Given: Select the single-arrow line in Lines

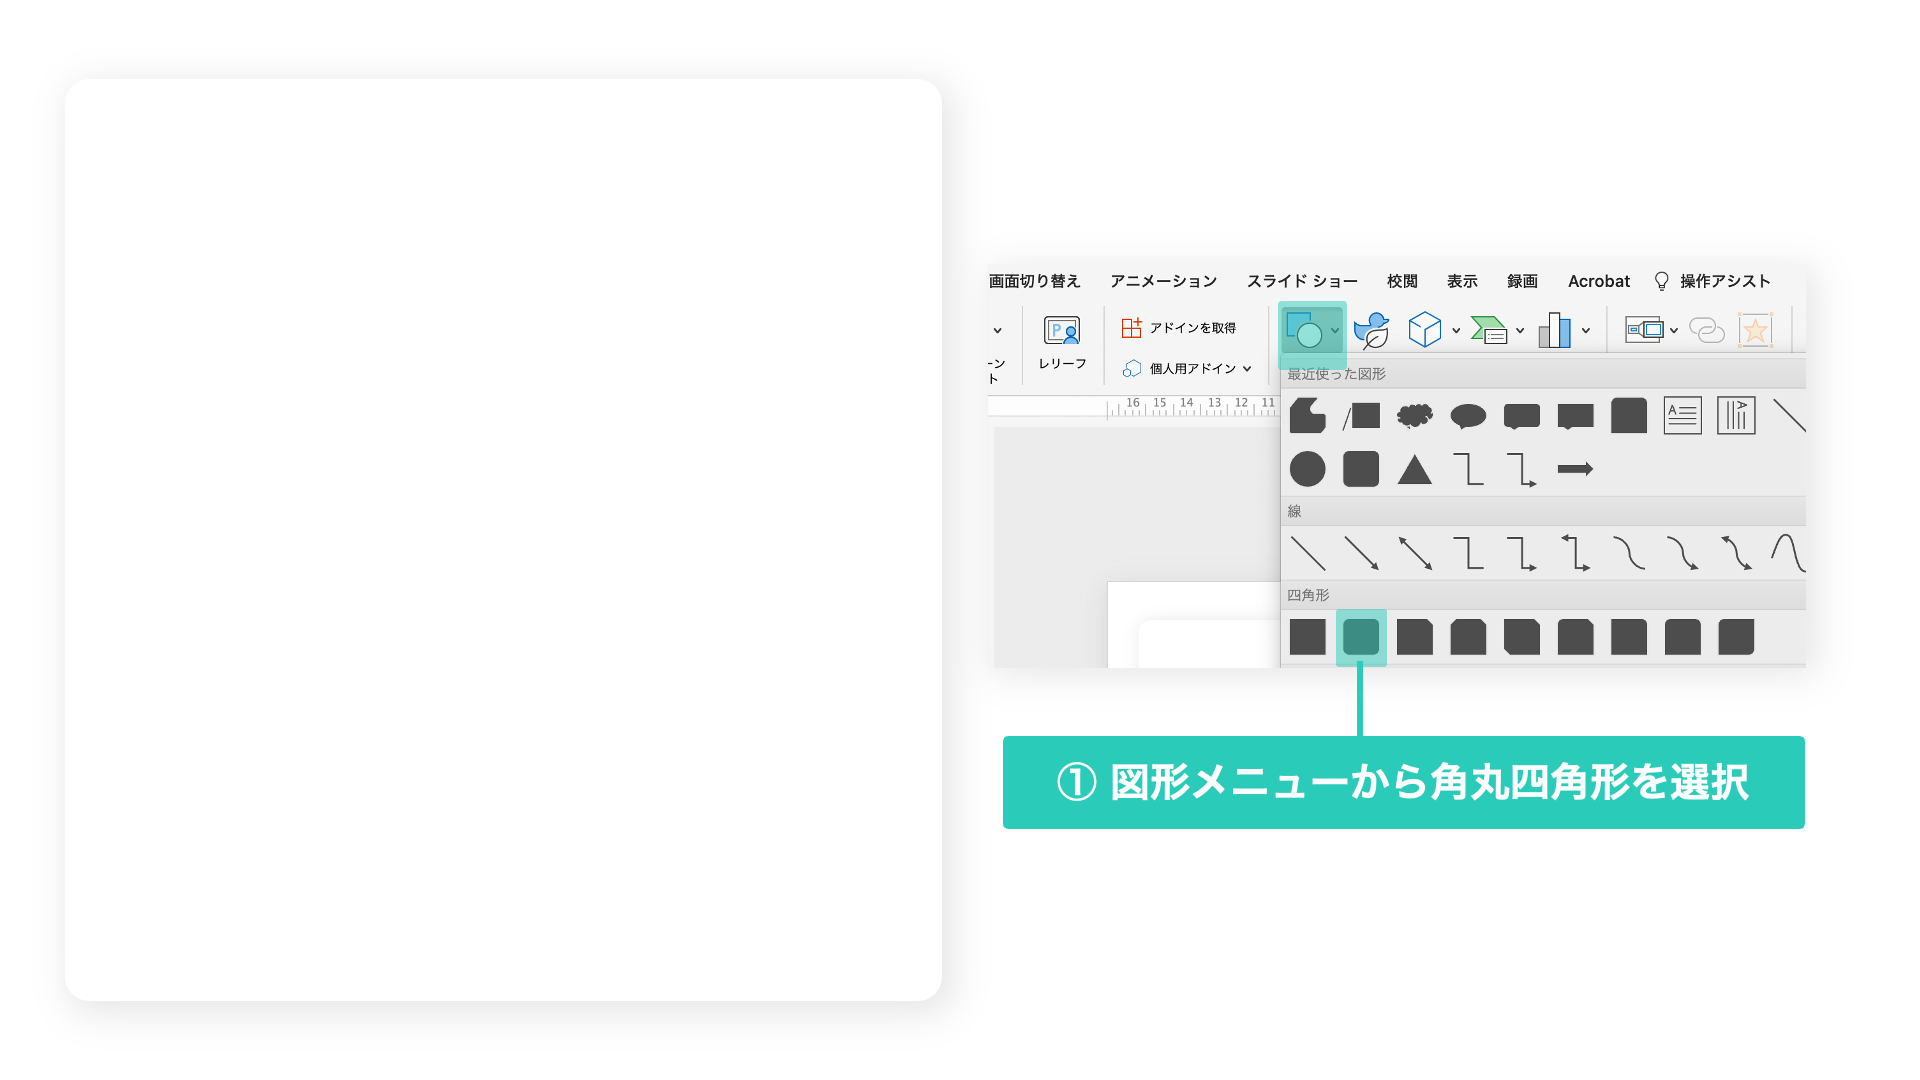Looking at the screenshot, I should [x=1361, y=553].
